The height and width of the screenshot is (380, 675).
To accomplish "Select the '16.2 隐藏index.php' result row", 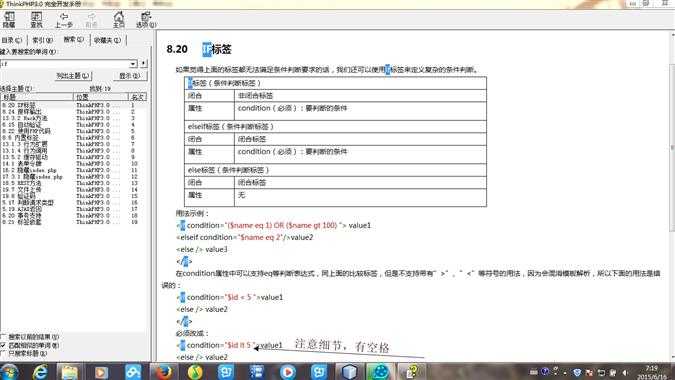I will pos(74,170).
